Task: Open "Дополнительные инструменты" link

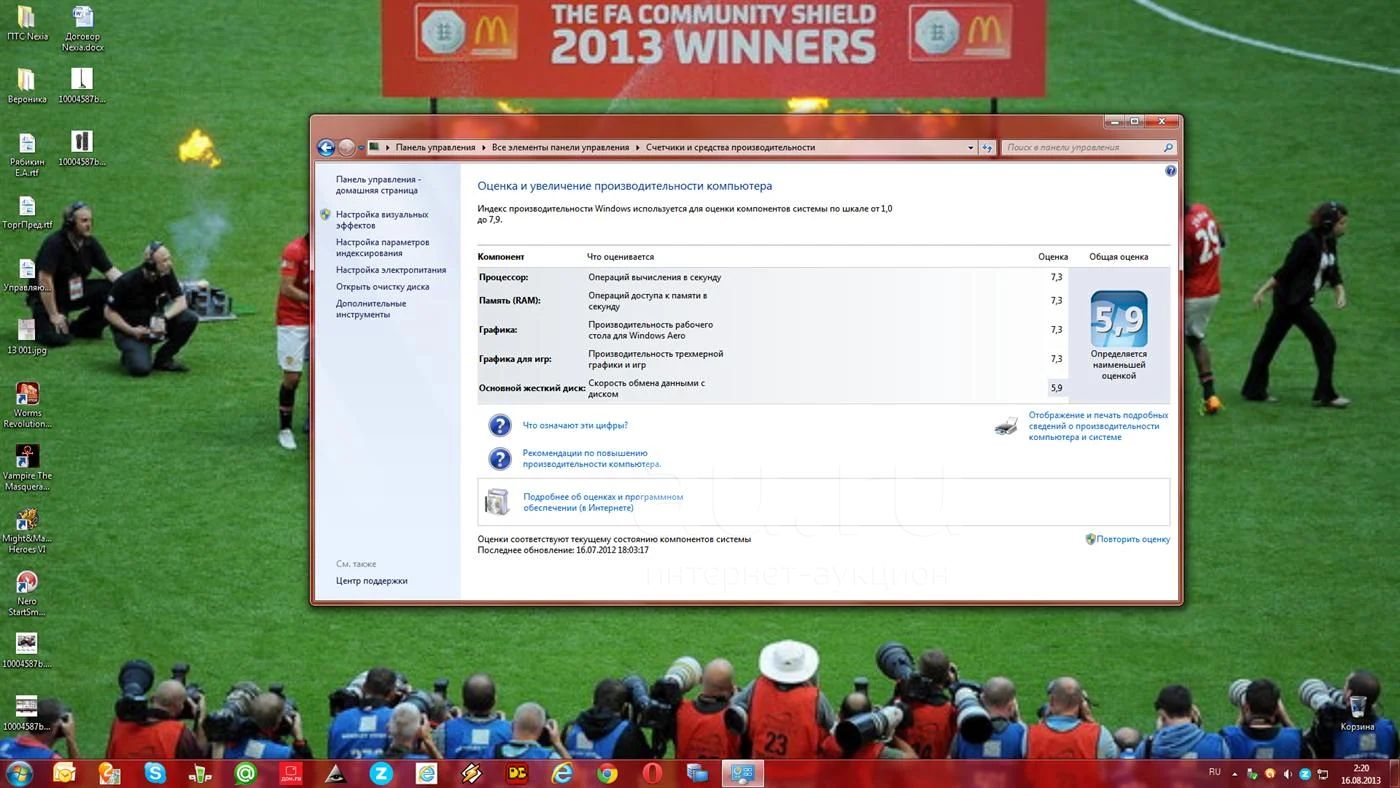Action: coord(371,309)
